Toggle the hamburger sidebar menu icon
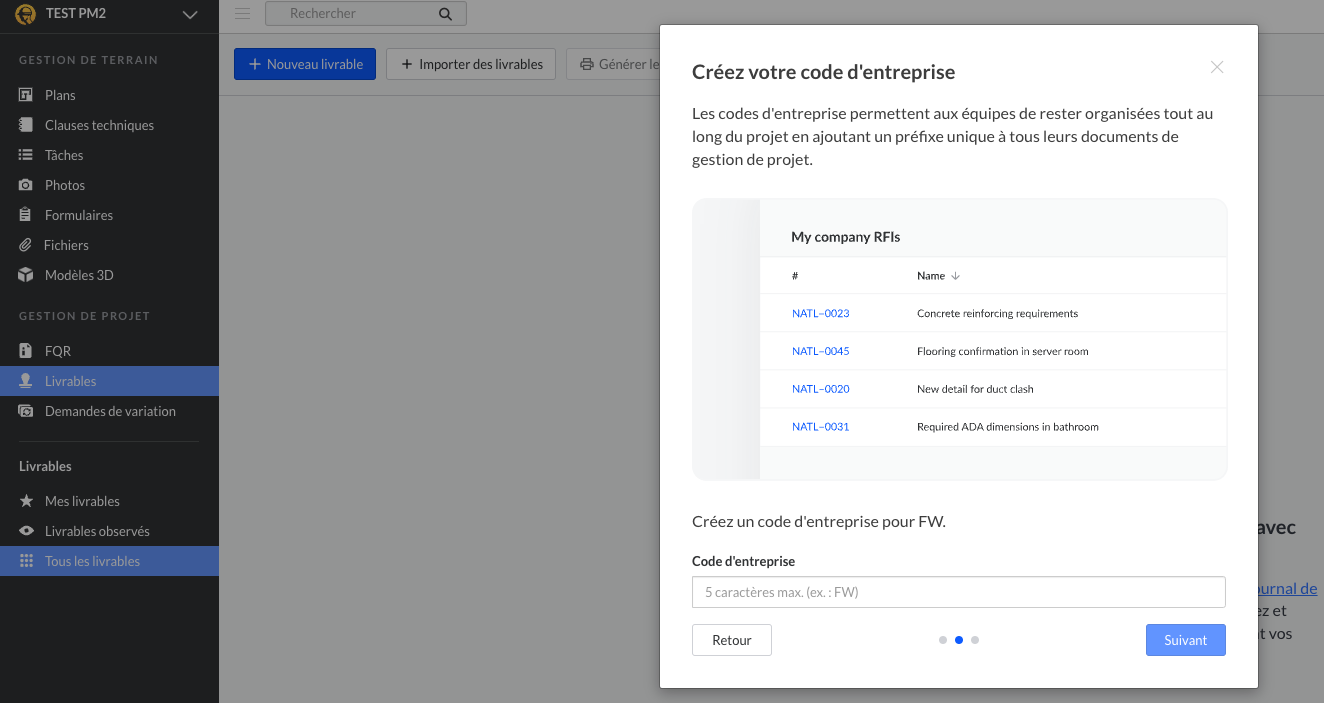The height and width of the screenshot is (703, 1324). [242, 14]
